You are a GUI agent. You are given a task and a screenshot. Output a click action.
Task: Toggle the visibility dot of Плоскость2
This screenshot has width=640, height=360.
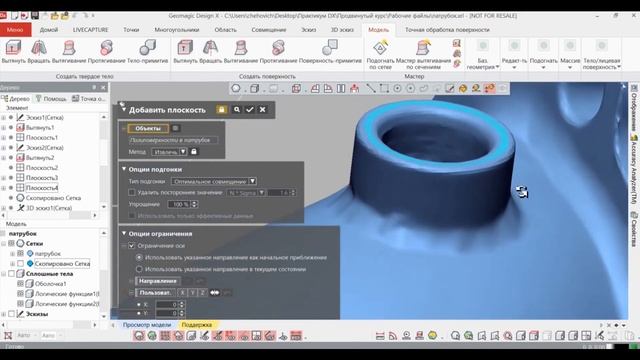(x=11, y=168)
